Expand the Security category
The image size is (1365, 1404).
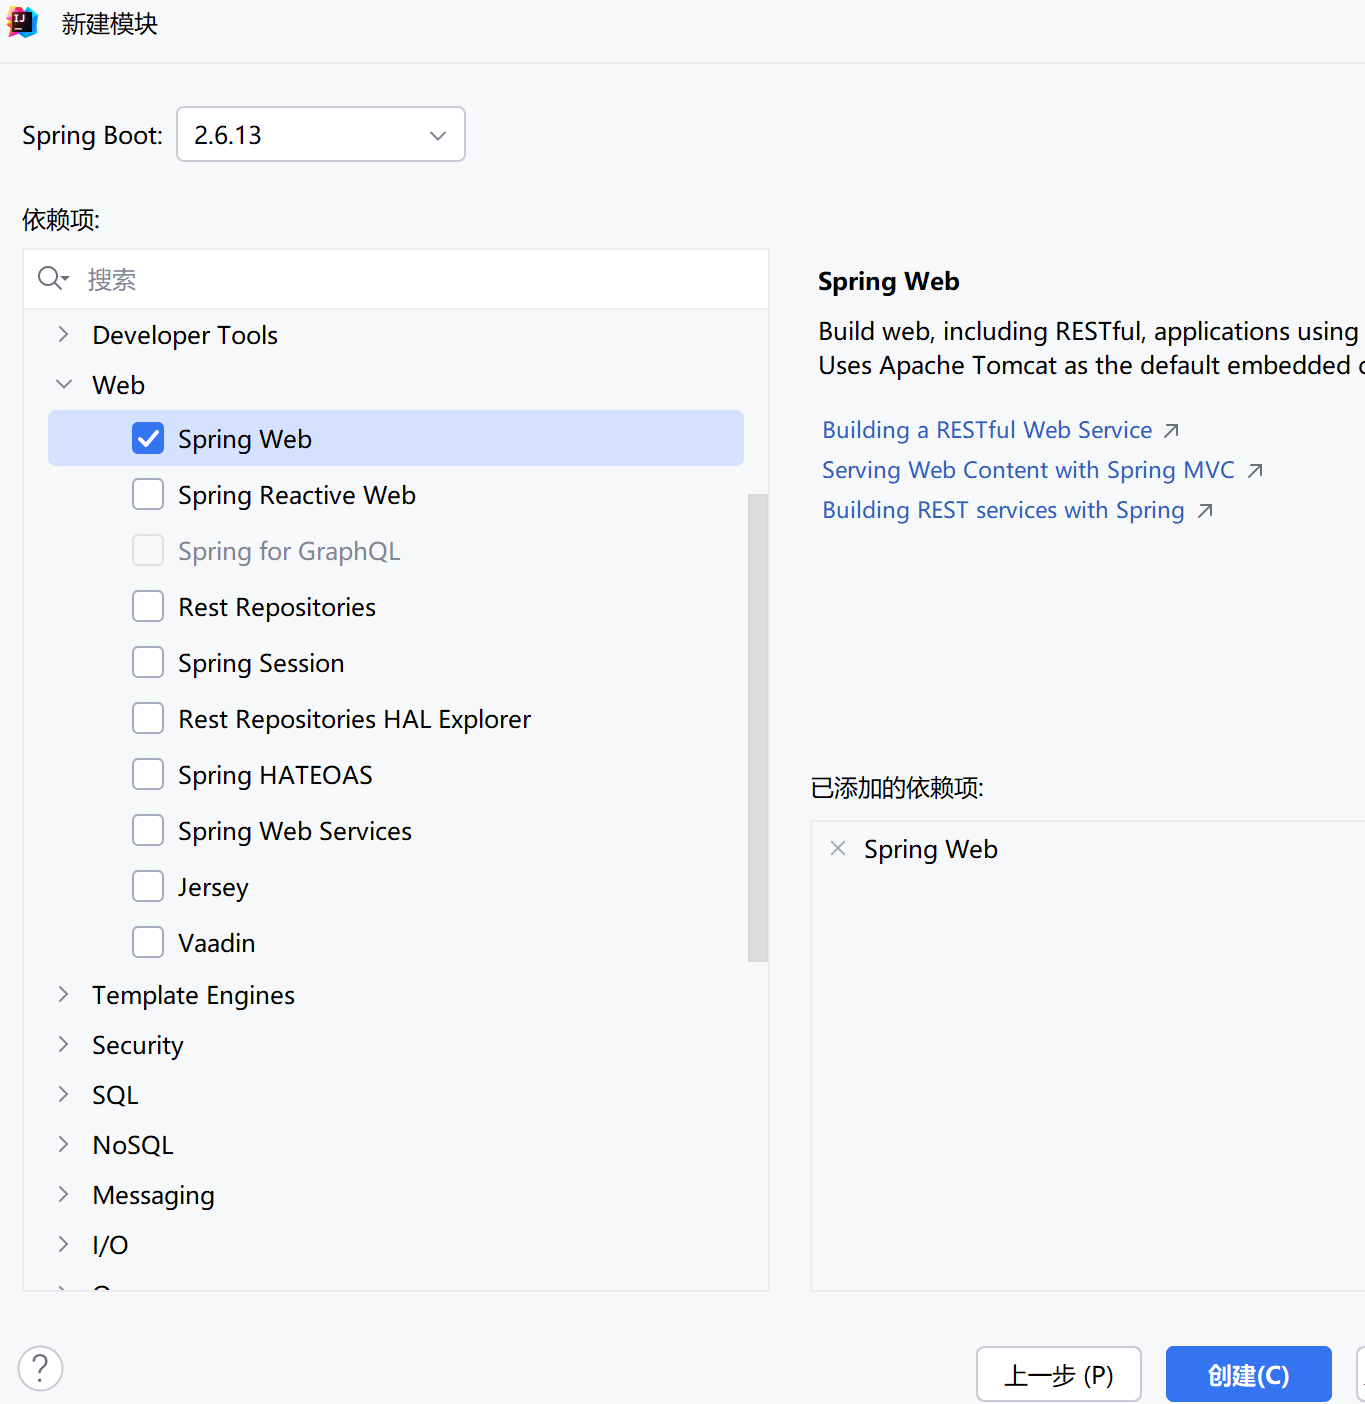pos(64,1044)
